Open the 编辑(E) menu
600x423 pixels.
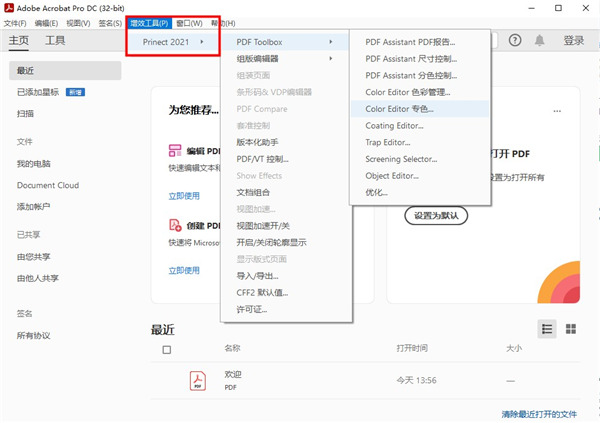tap(46, 23)
